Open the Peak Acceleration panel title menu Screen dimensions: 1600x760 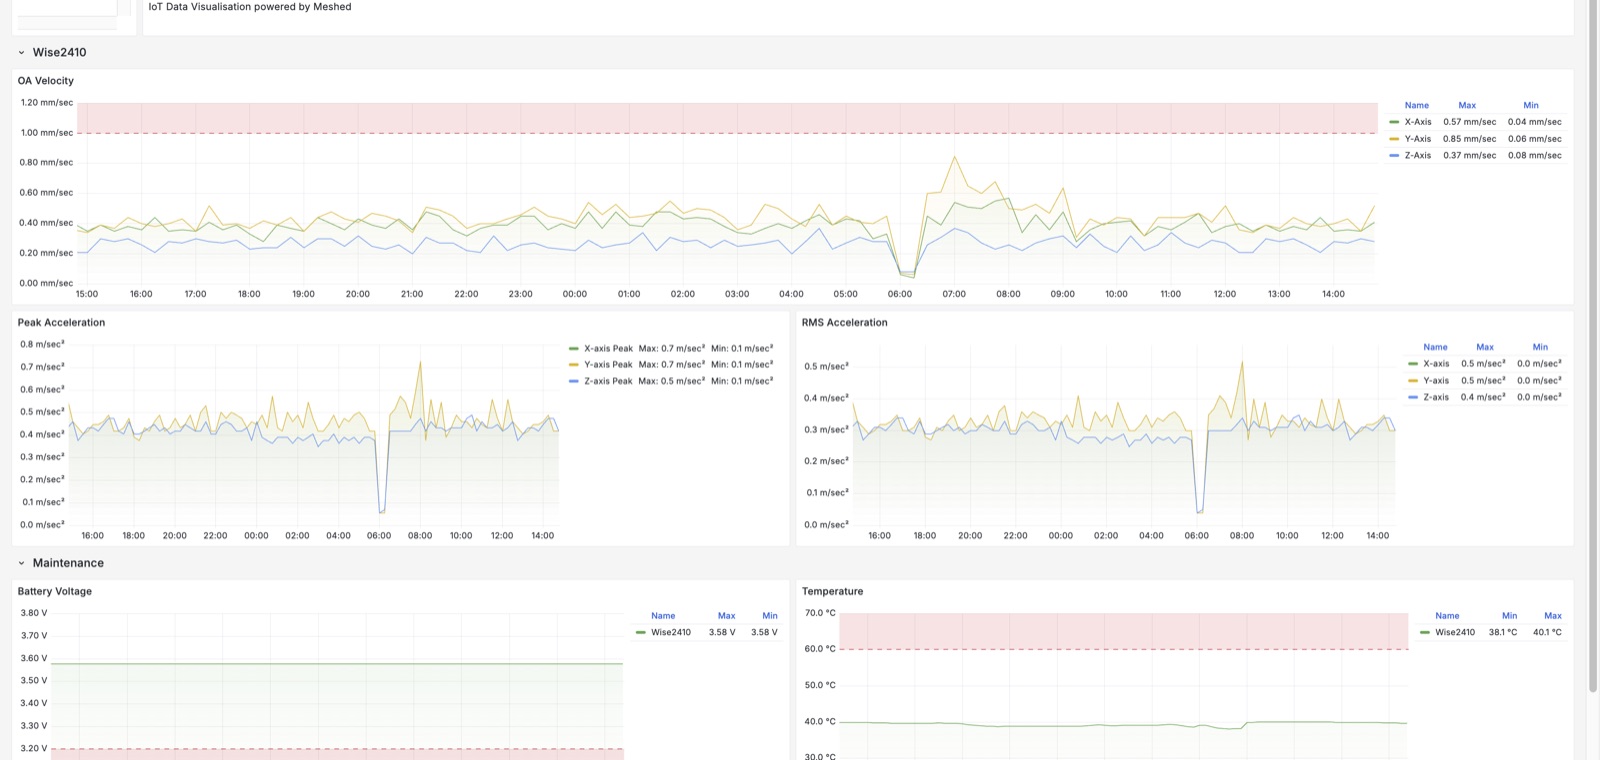(61, 323)
